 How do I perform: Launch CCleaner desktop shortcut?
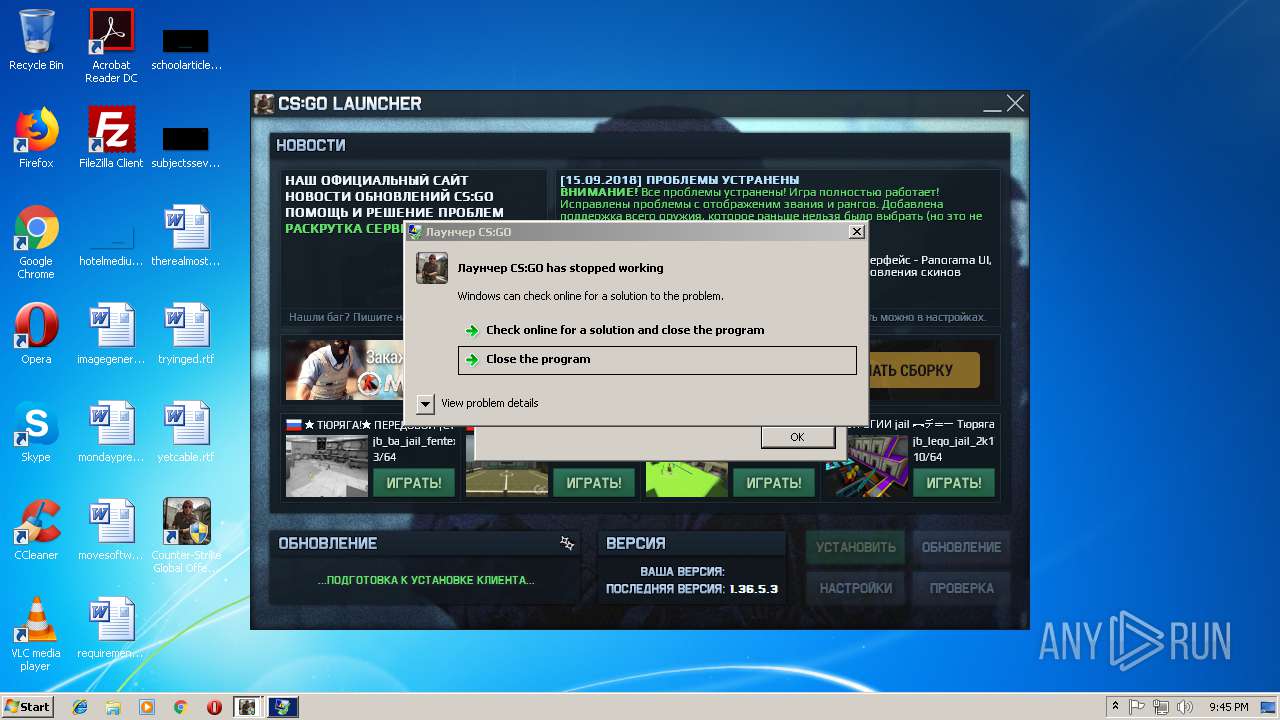(x=36, y=530)
